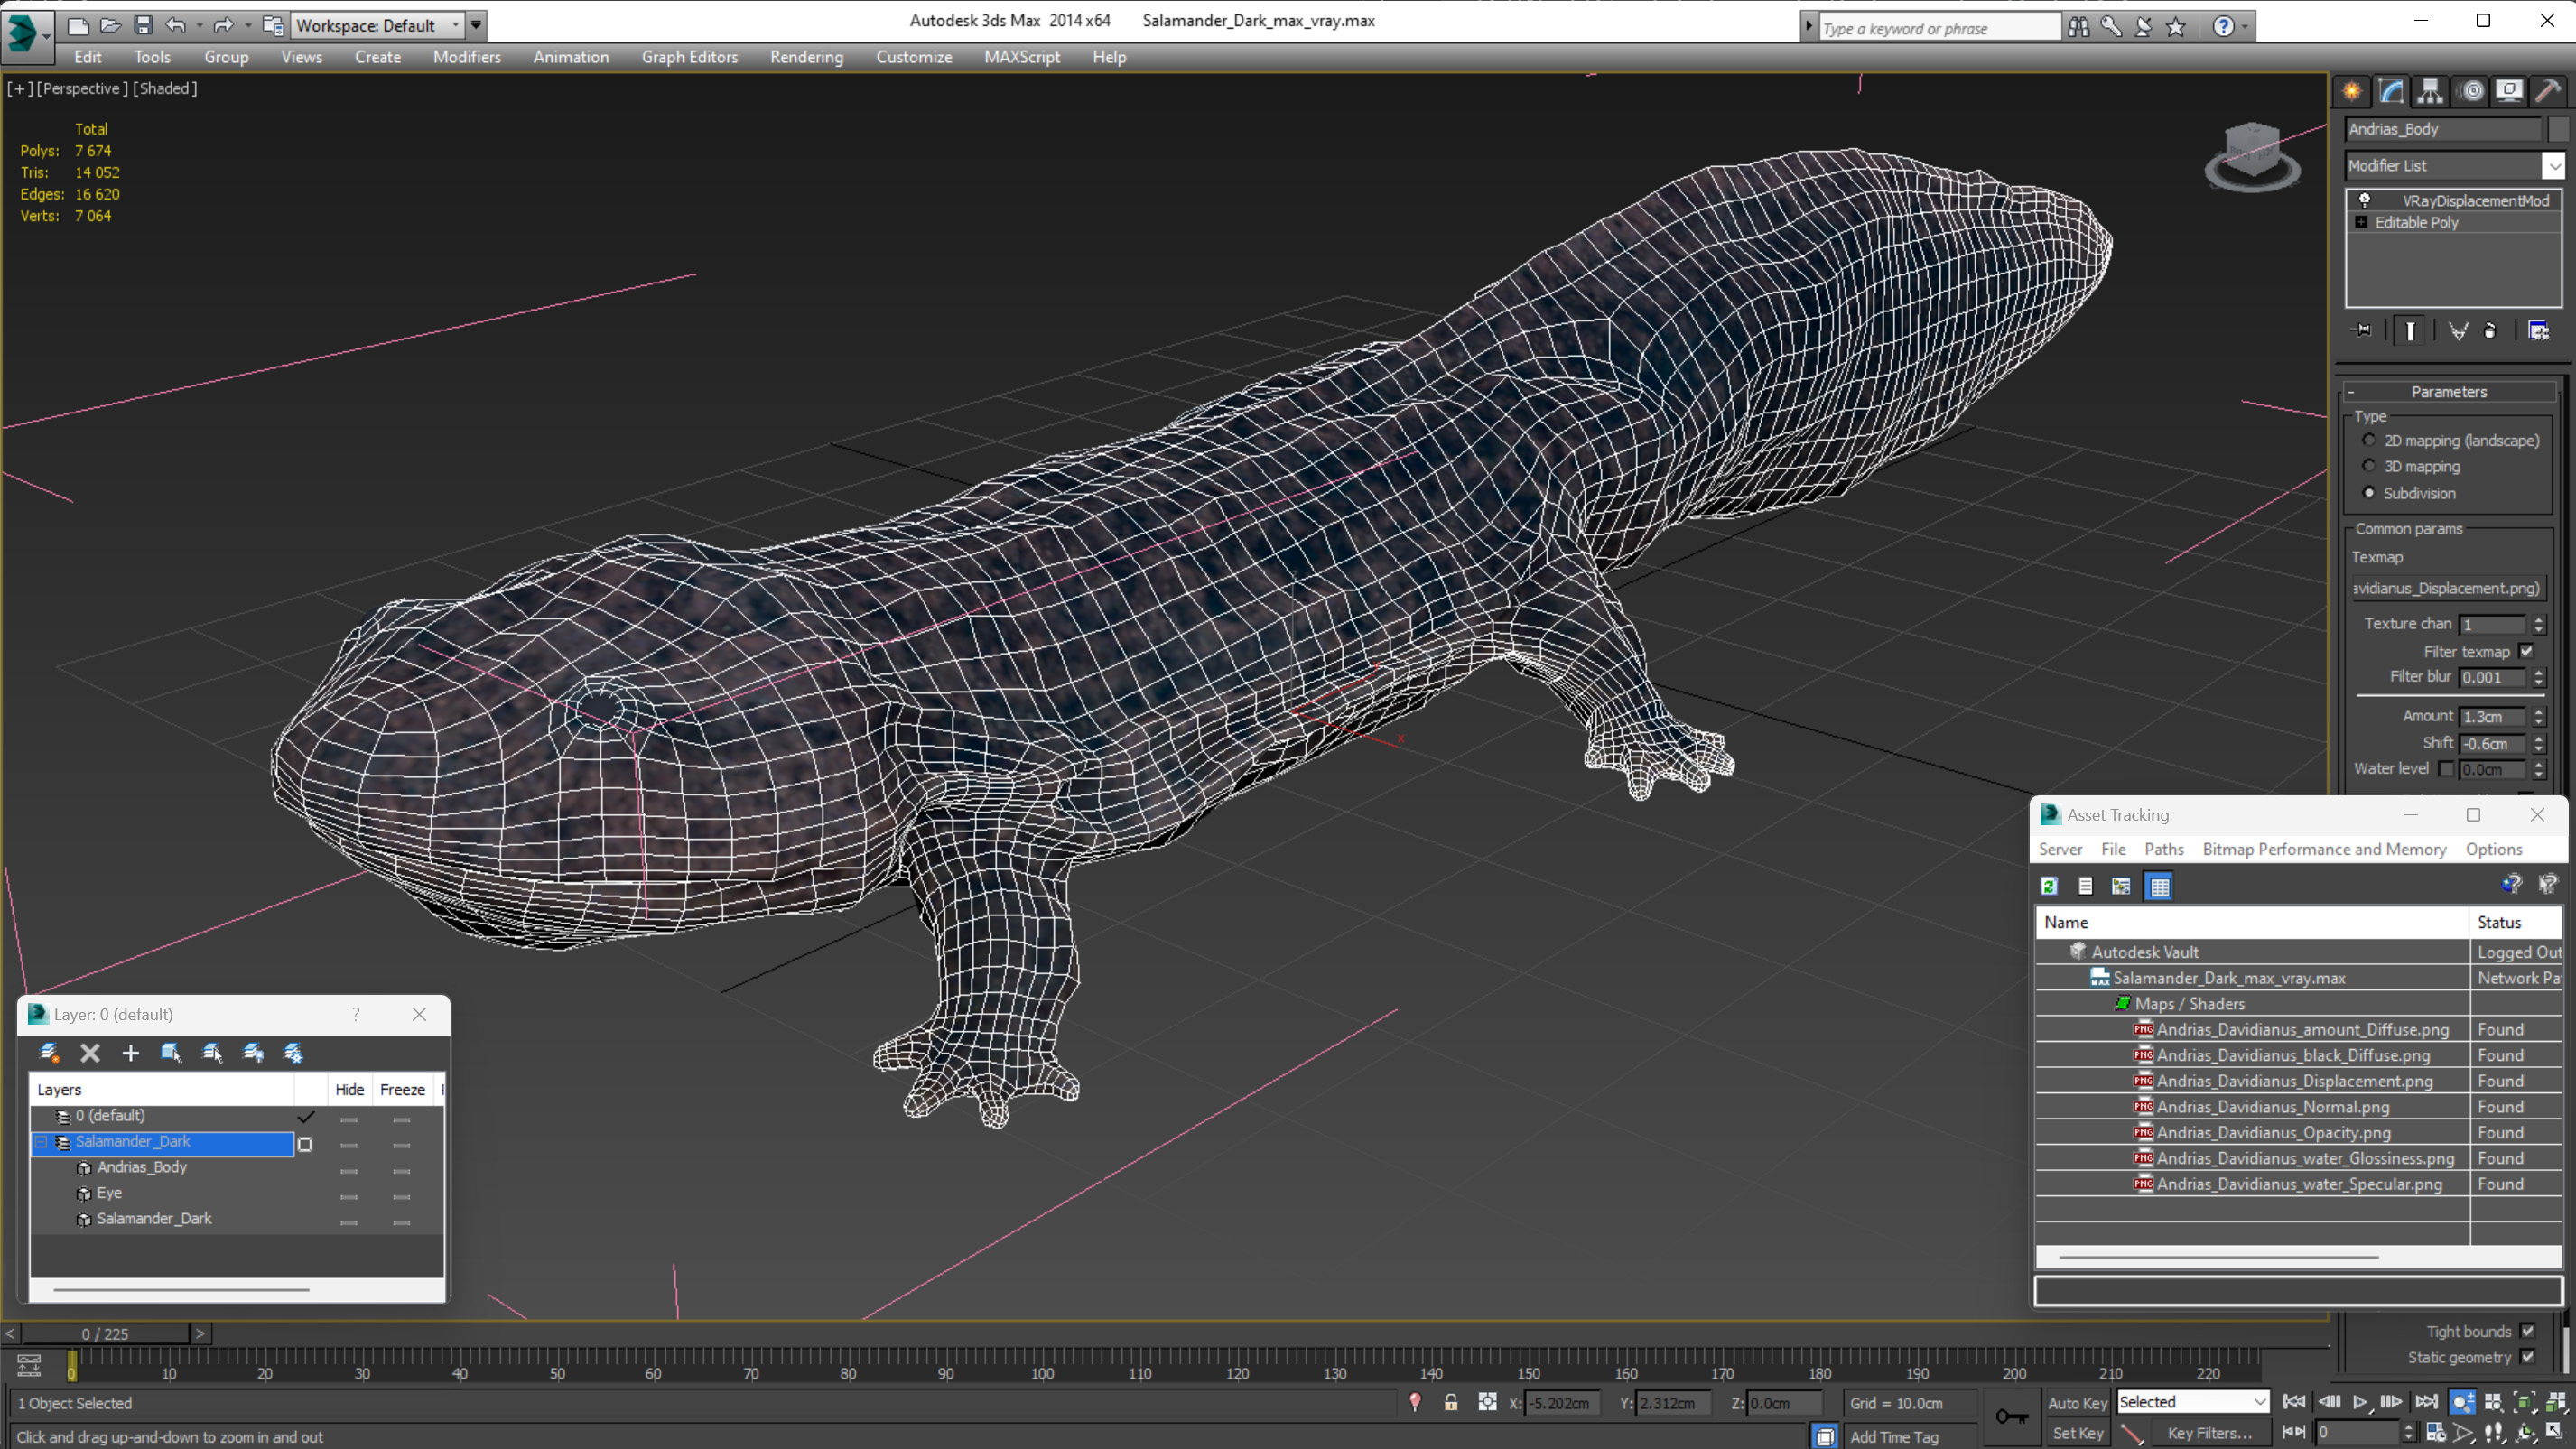
Task: Increase Amount spinner value
Action: [x=2538, y=711]
